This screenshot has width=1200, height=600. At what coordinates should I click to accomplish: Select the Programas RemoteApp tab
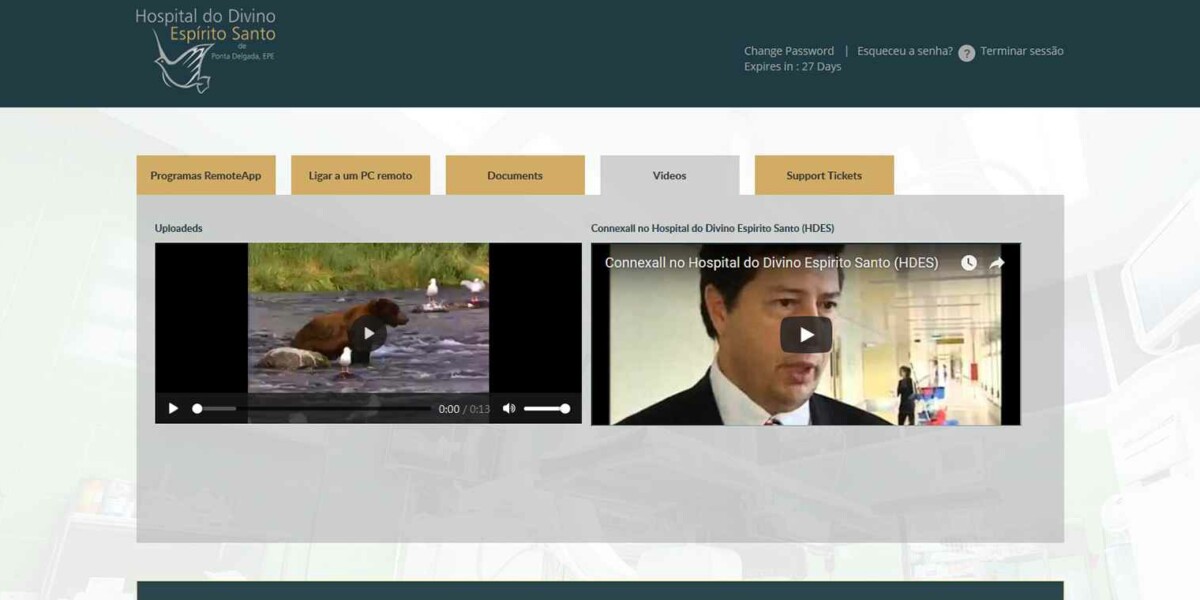205,175
